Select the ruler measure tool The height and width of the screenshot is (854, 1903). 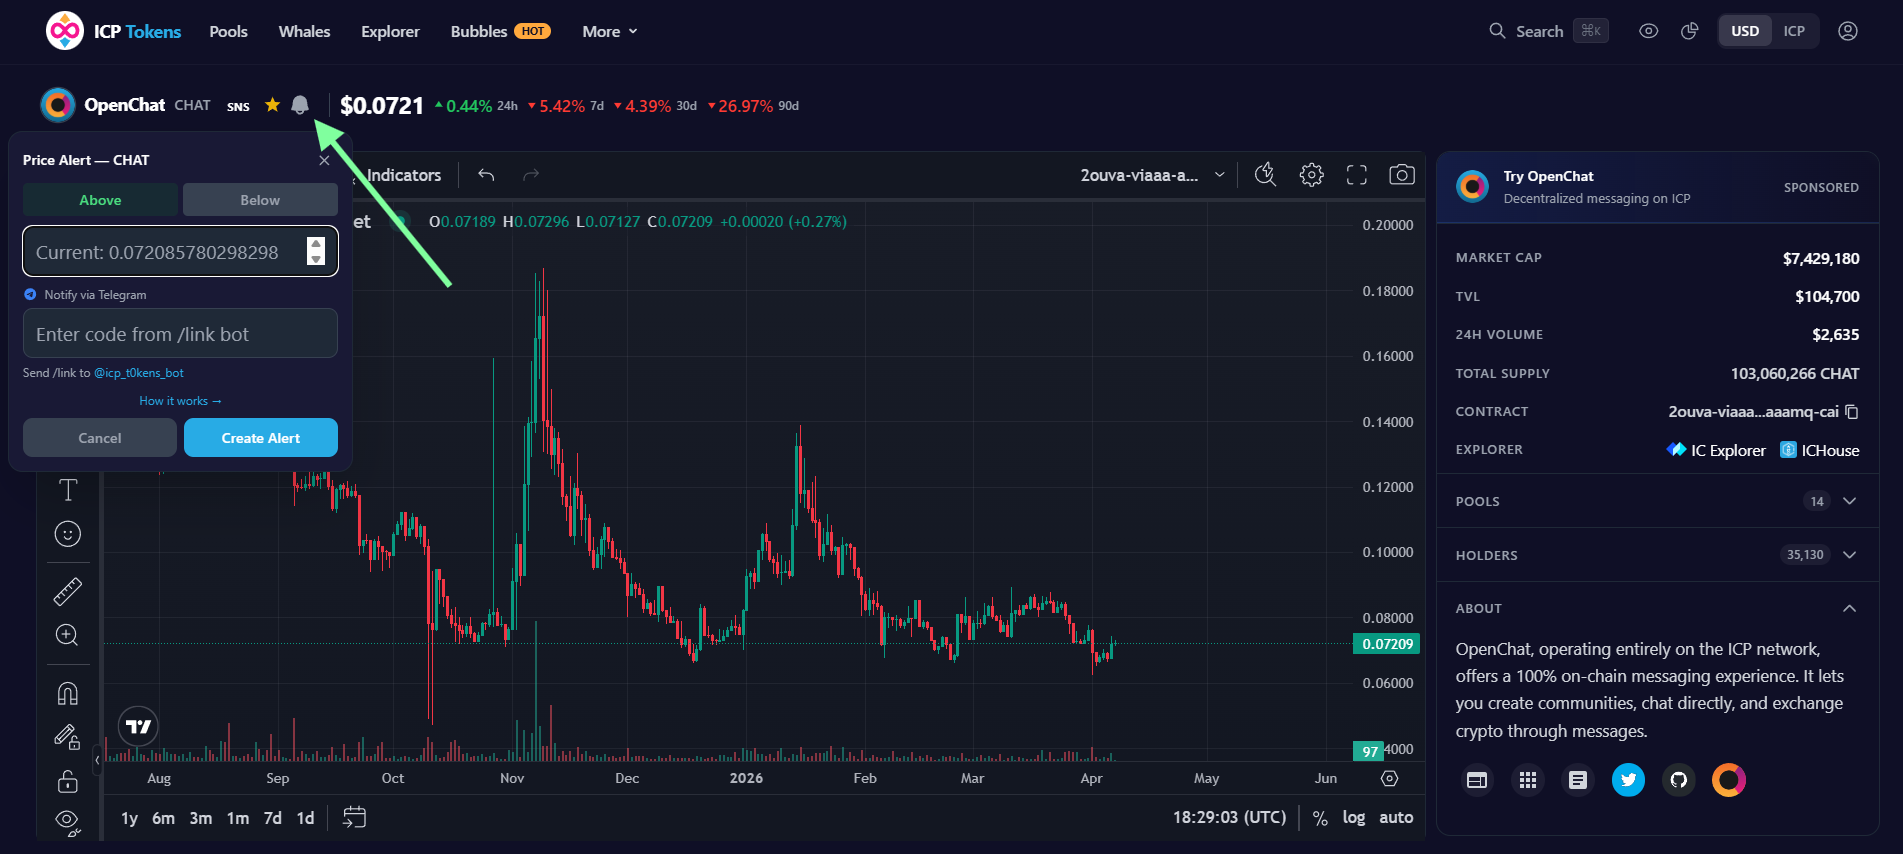coord(68,592)
